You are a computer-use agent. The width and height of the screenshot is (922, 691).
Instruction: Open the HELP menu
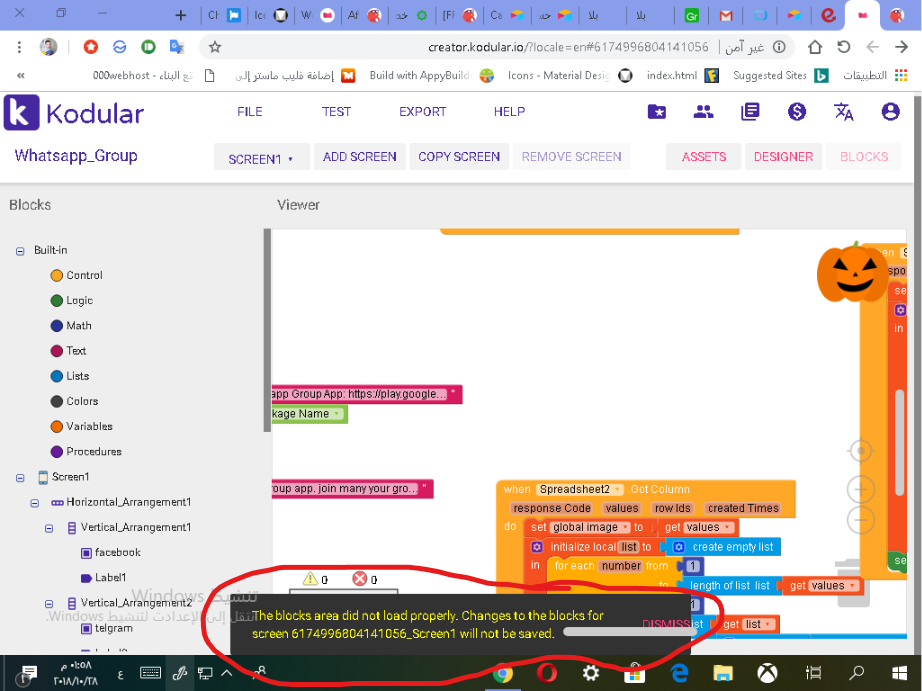click(x=509, y=112)
